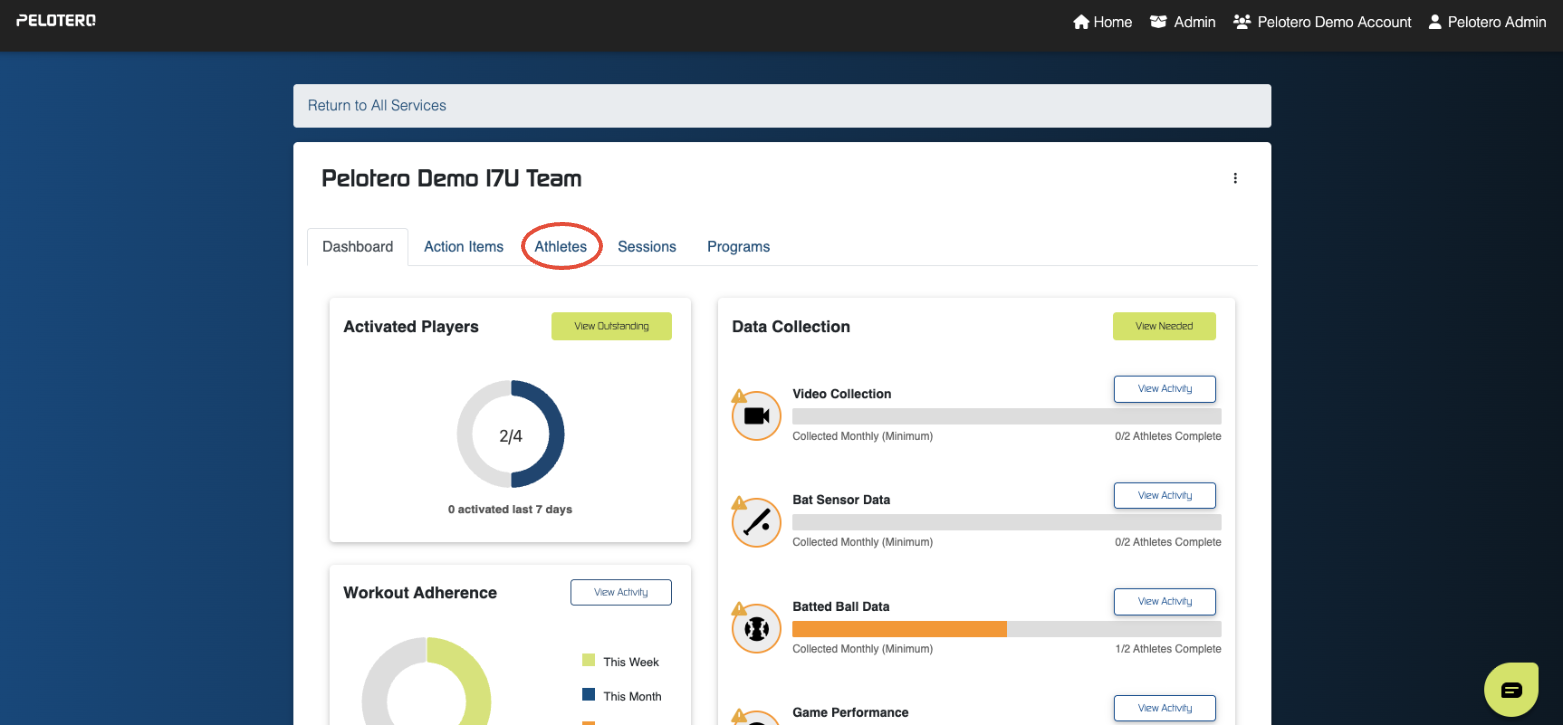Switch to the Athletes tab
The height and width of the screenshot is (725, 1563).
click(561, 246)
